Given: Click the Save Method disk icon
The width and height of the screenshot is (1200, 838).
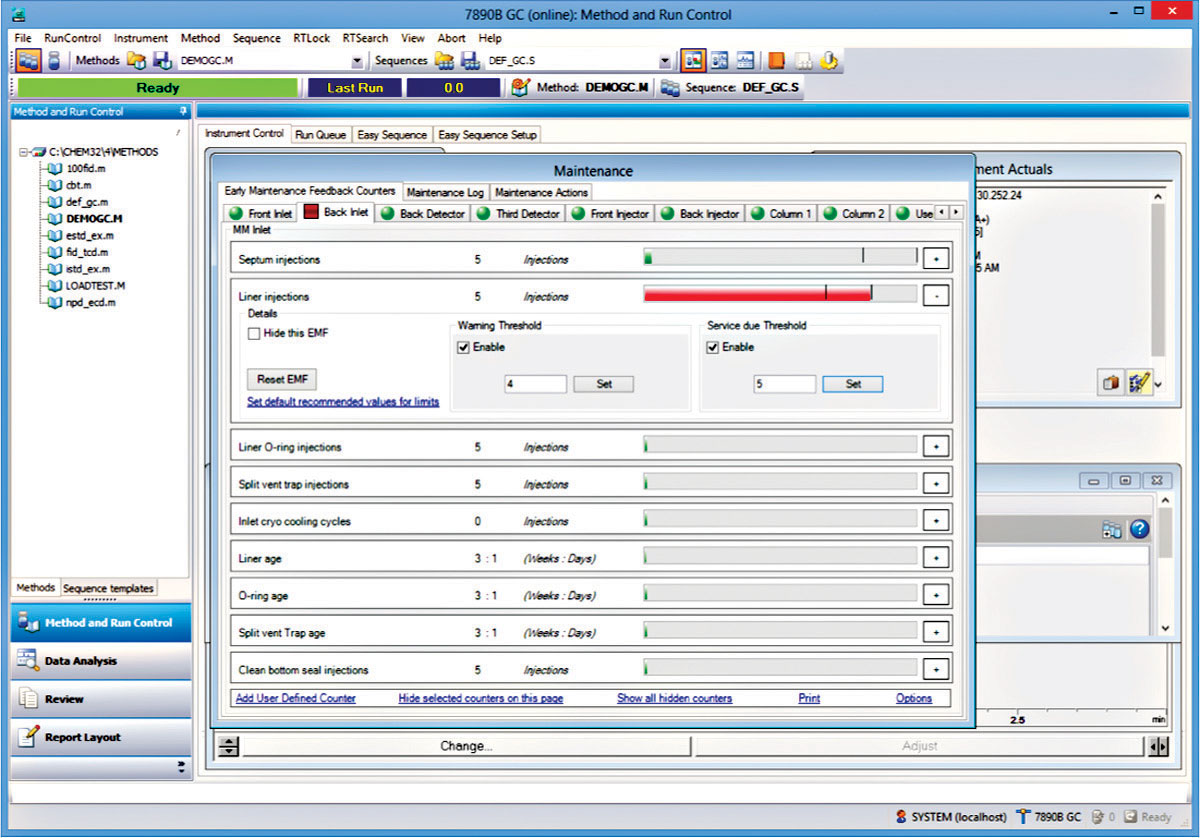Looking at the screenshot, I should click(x=161, y=61).
